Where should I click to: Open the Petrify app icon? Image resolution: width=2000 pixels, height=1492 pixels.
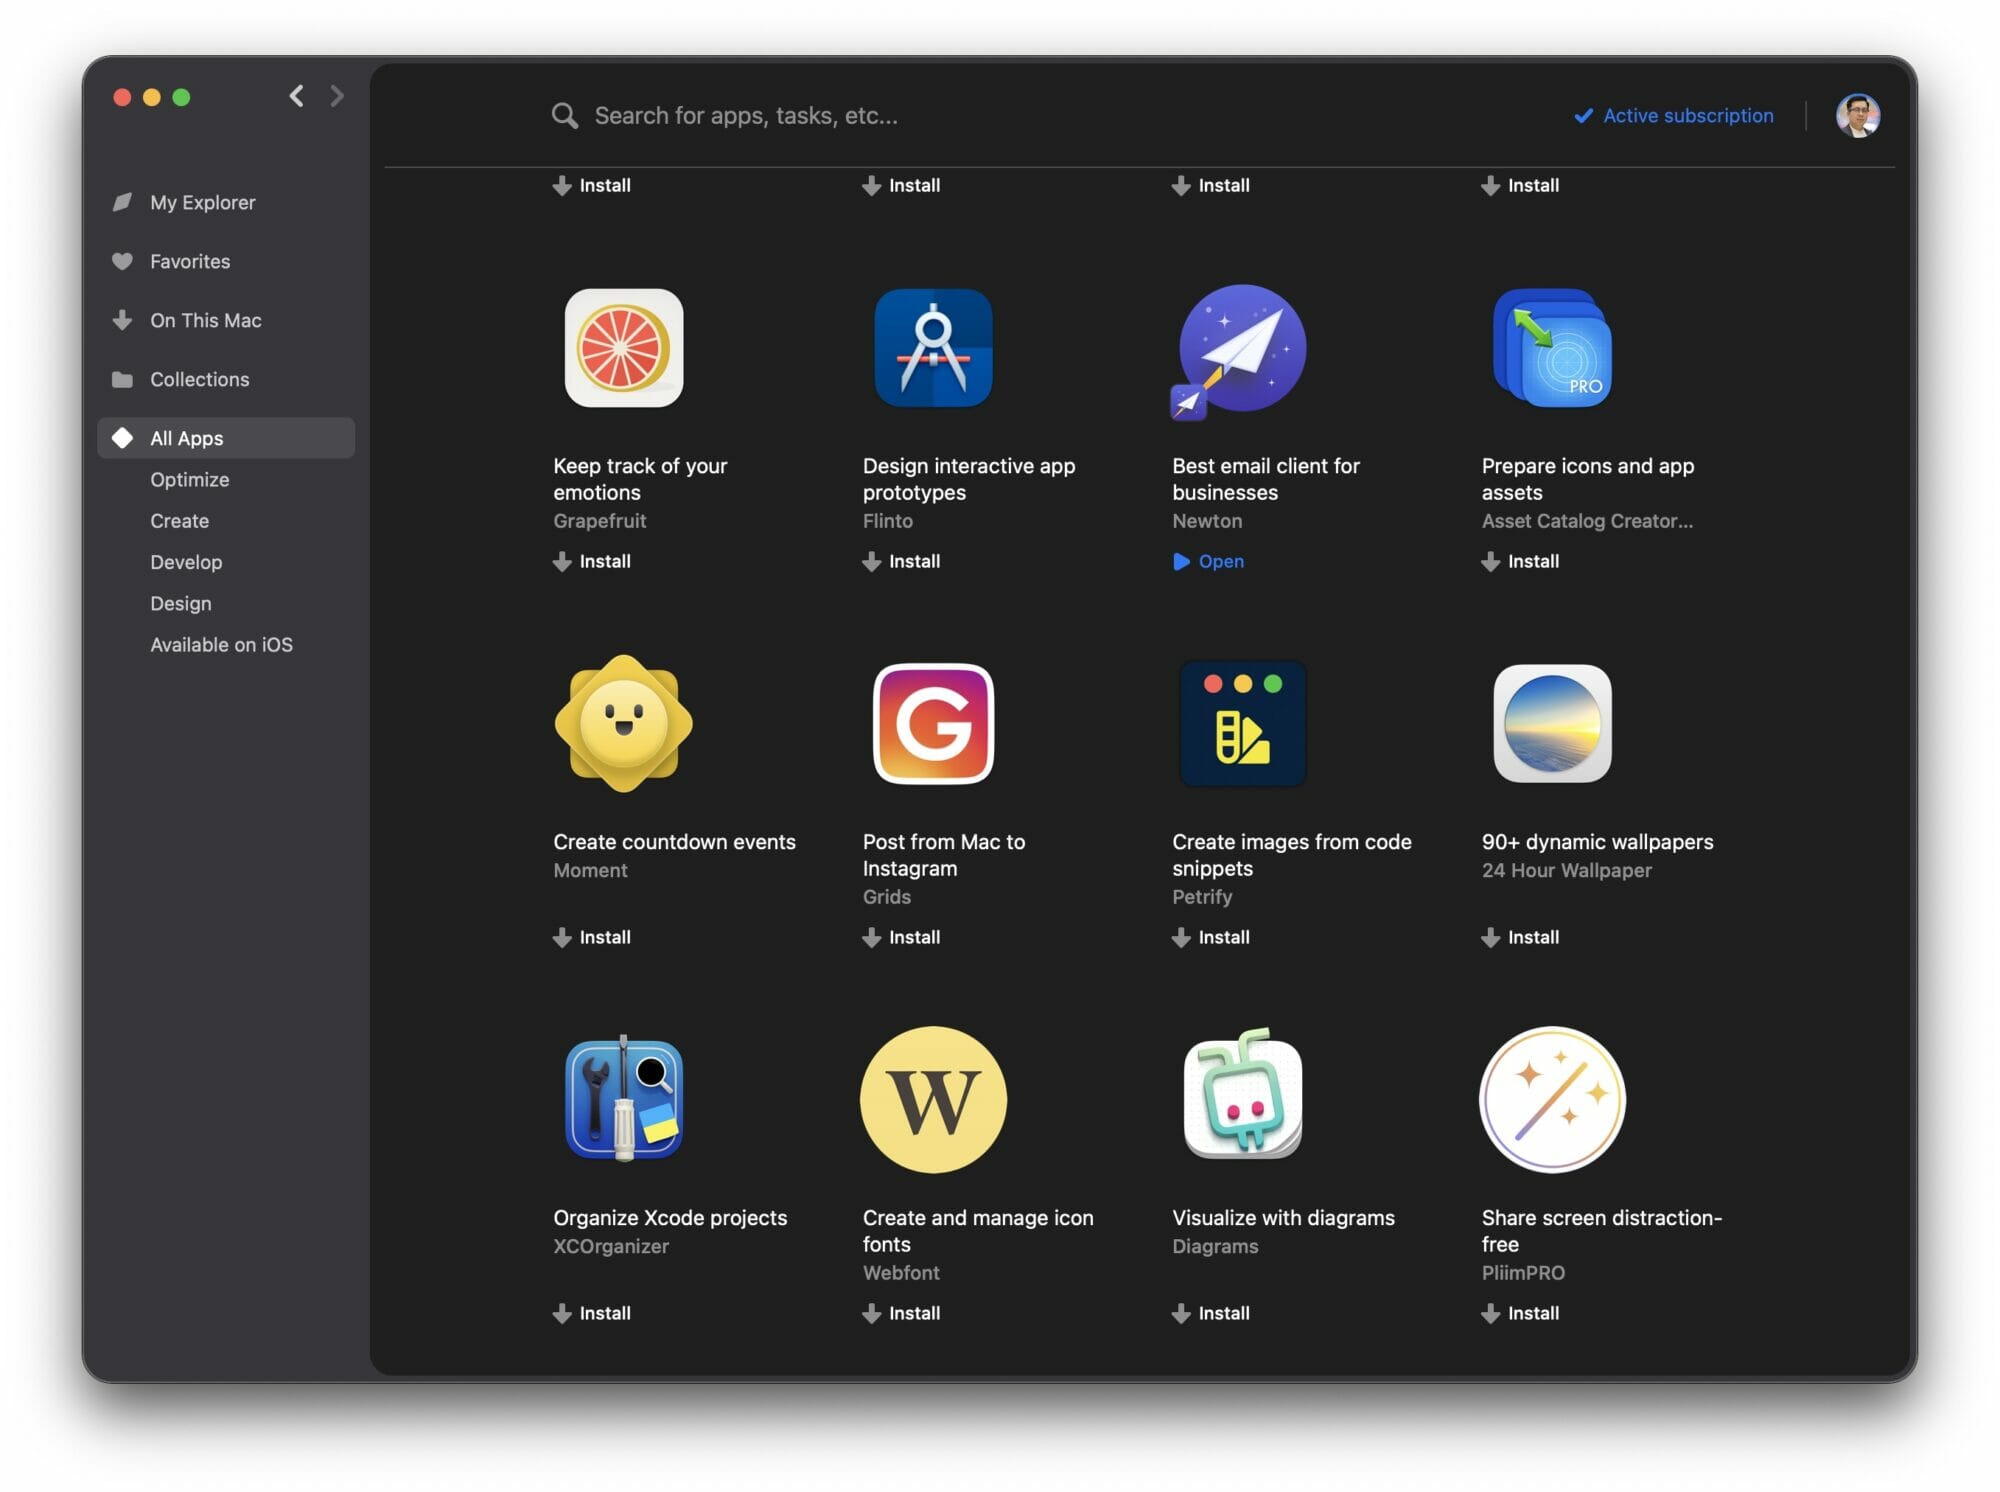[1243, 723]
